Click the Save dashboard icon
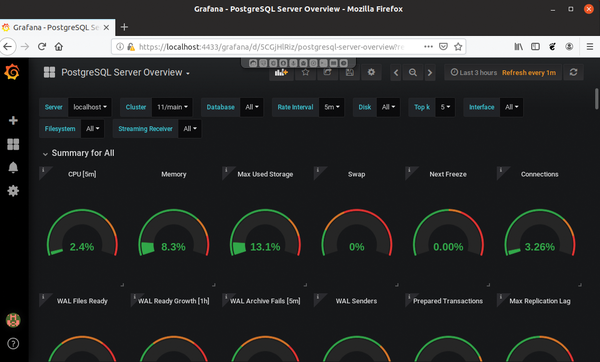Image resolution: width=600 pixels, height=362 pixels. pyautogui.click(x=349, y=72)
